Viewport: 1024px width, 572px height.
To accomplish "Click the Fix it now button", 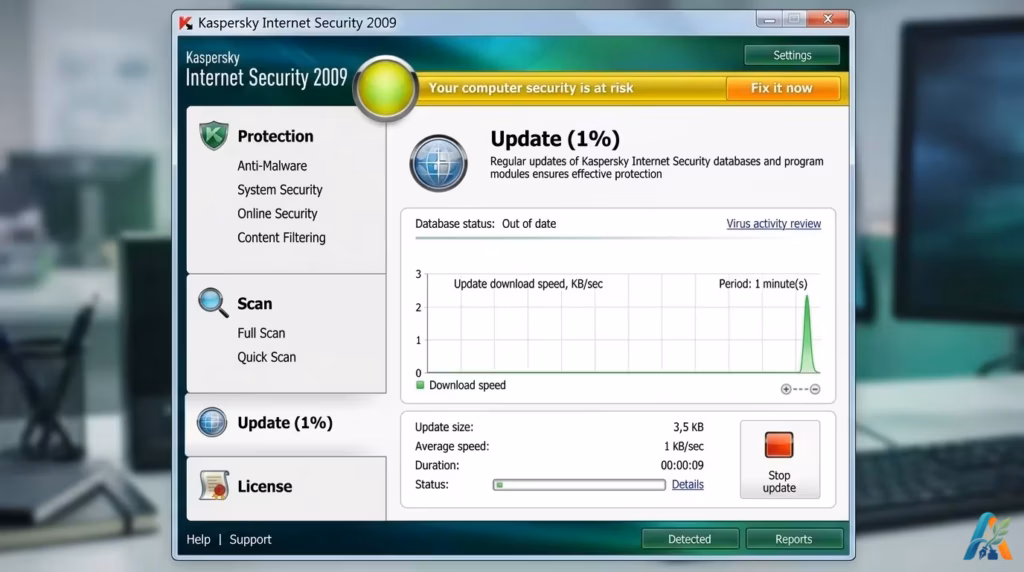I will (x=782, y=88).
